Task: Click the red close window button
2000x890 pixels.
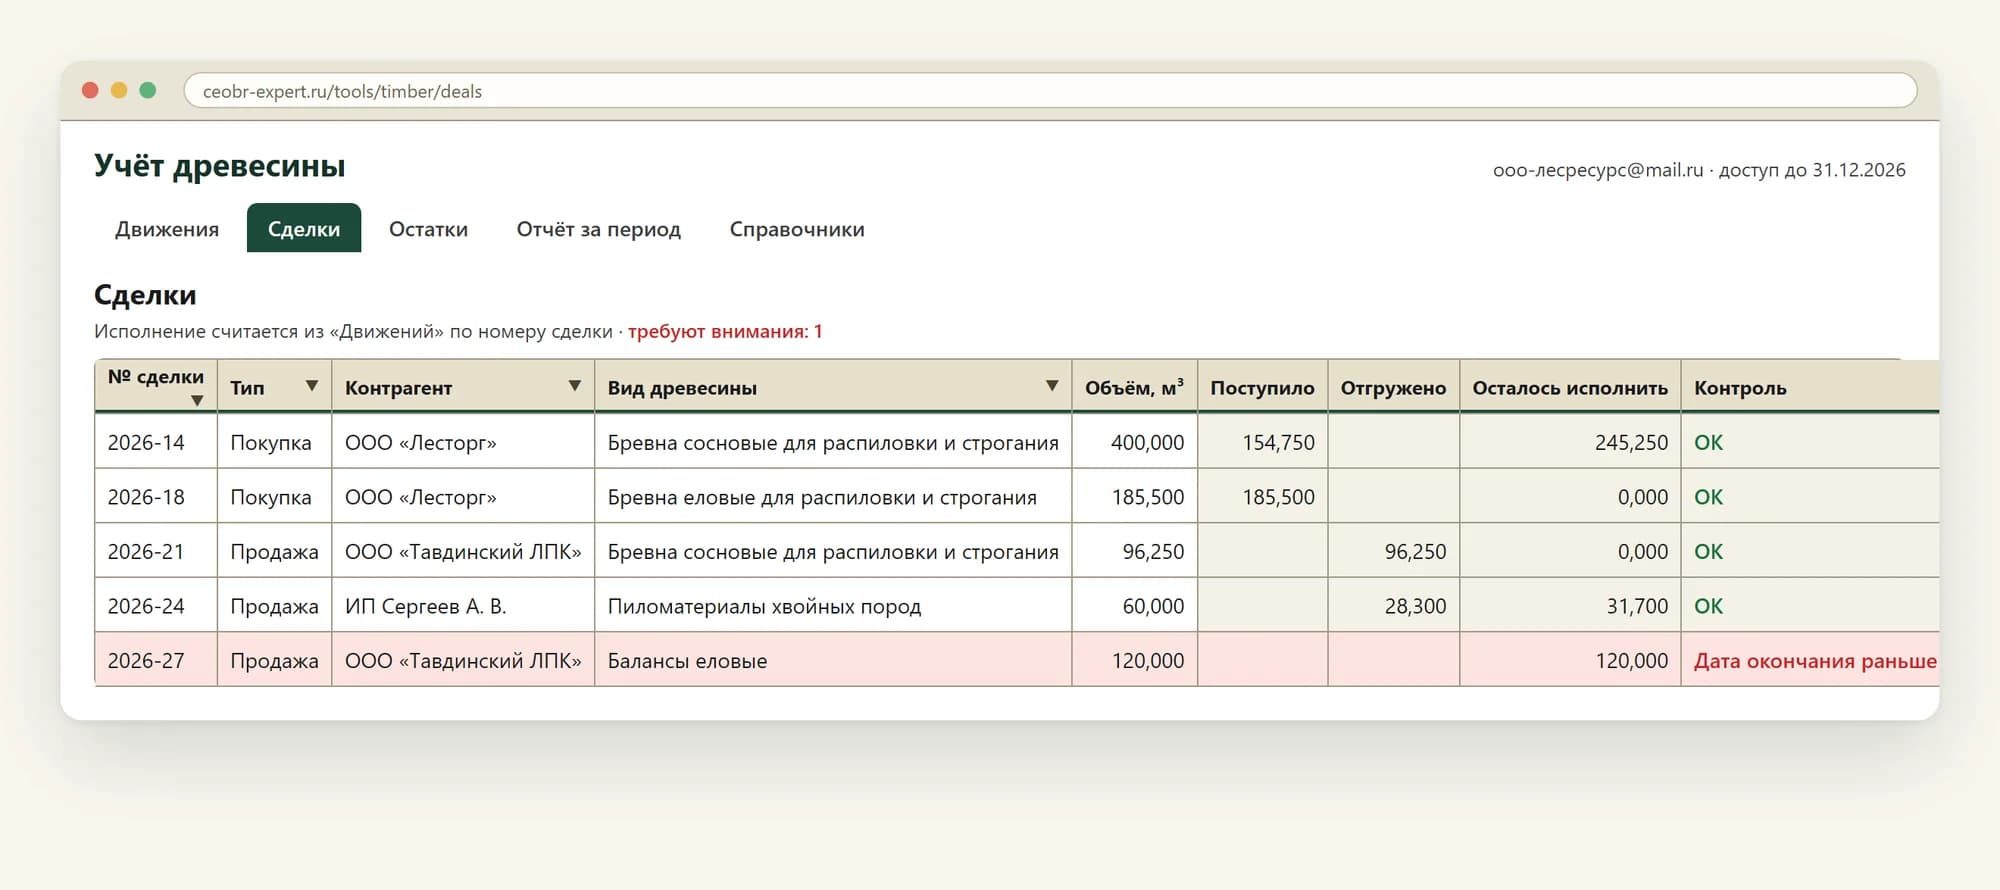Action: coord(90,90)
